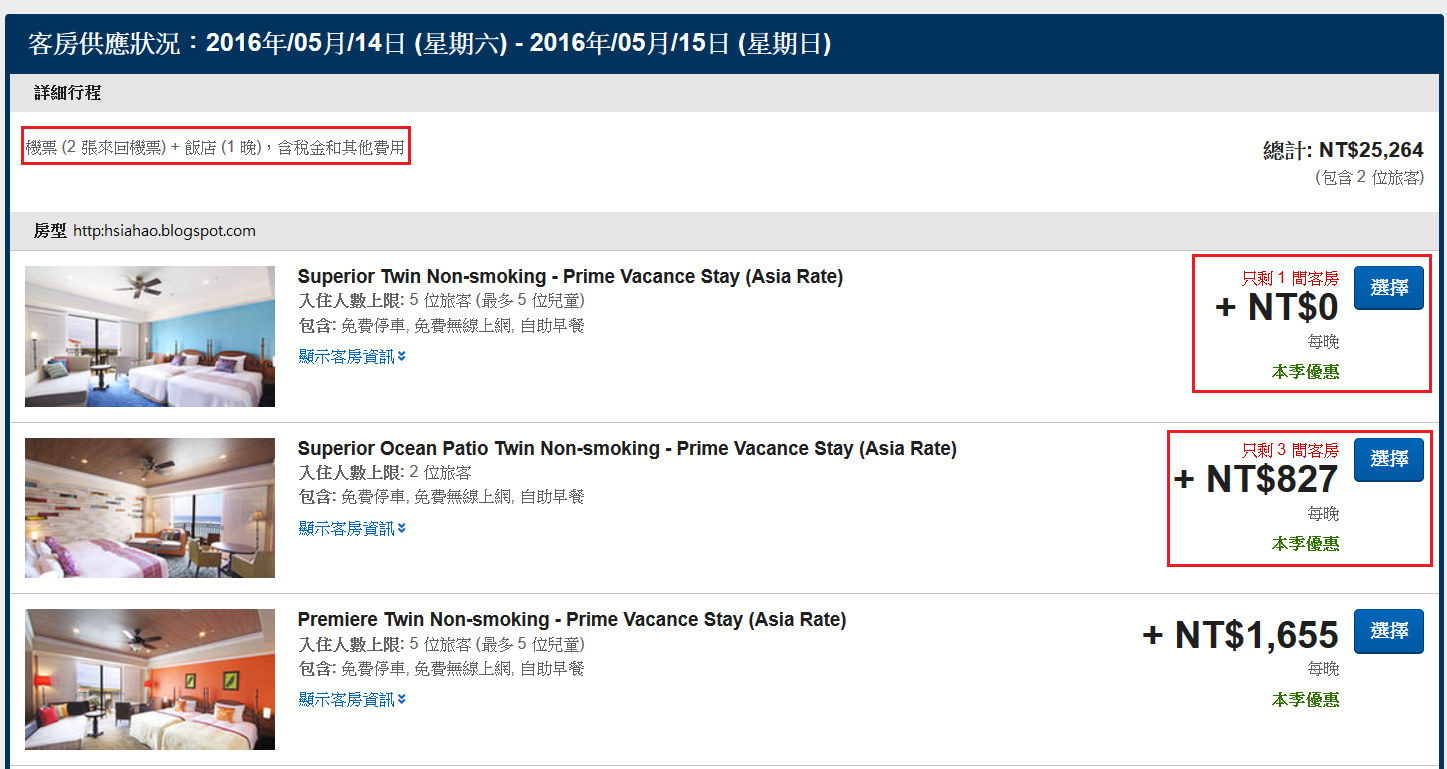Click the Superior Ocean Patio Twin title
Screen dimensions: 1447x769
pos(627,449)
